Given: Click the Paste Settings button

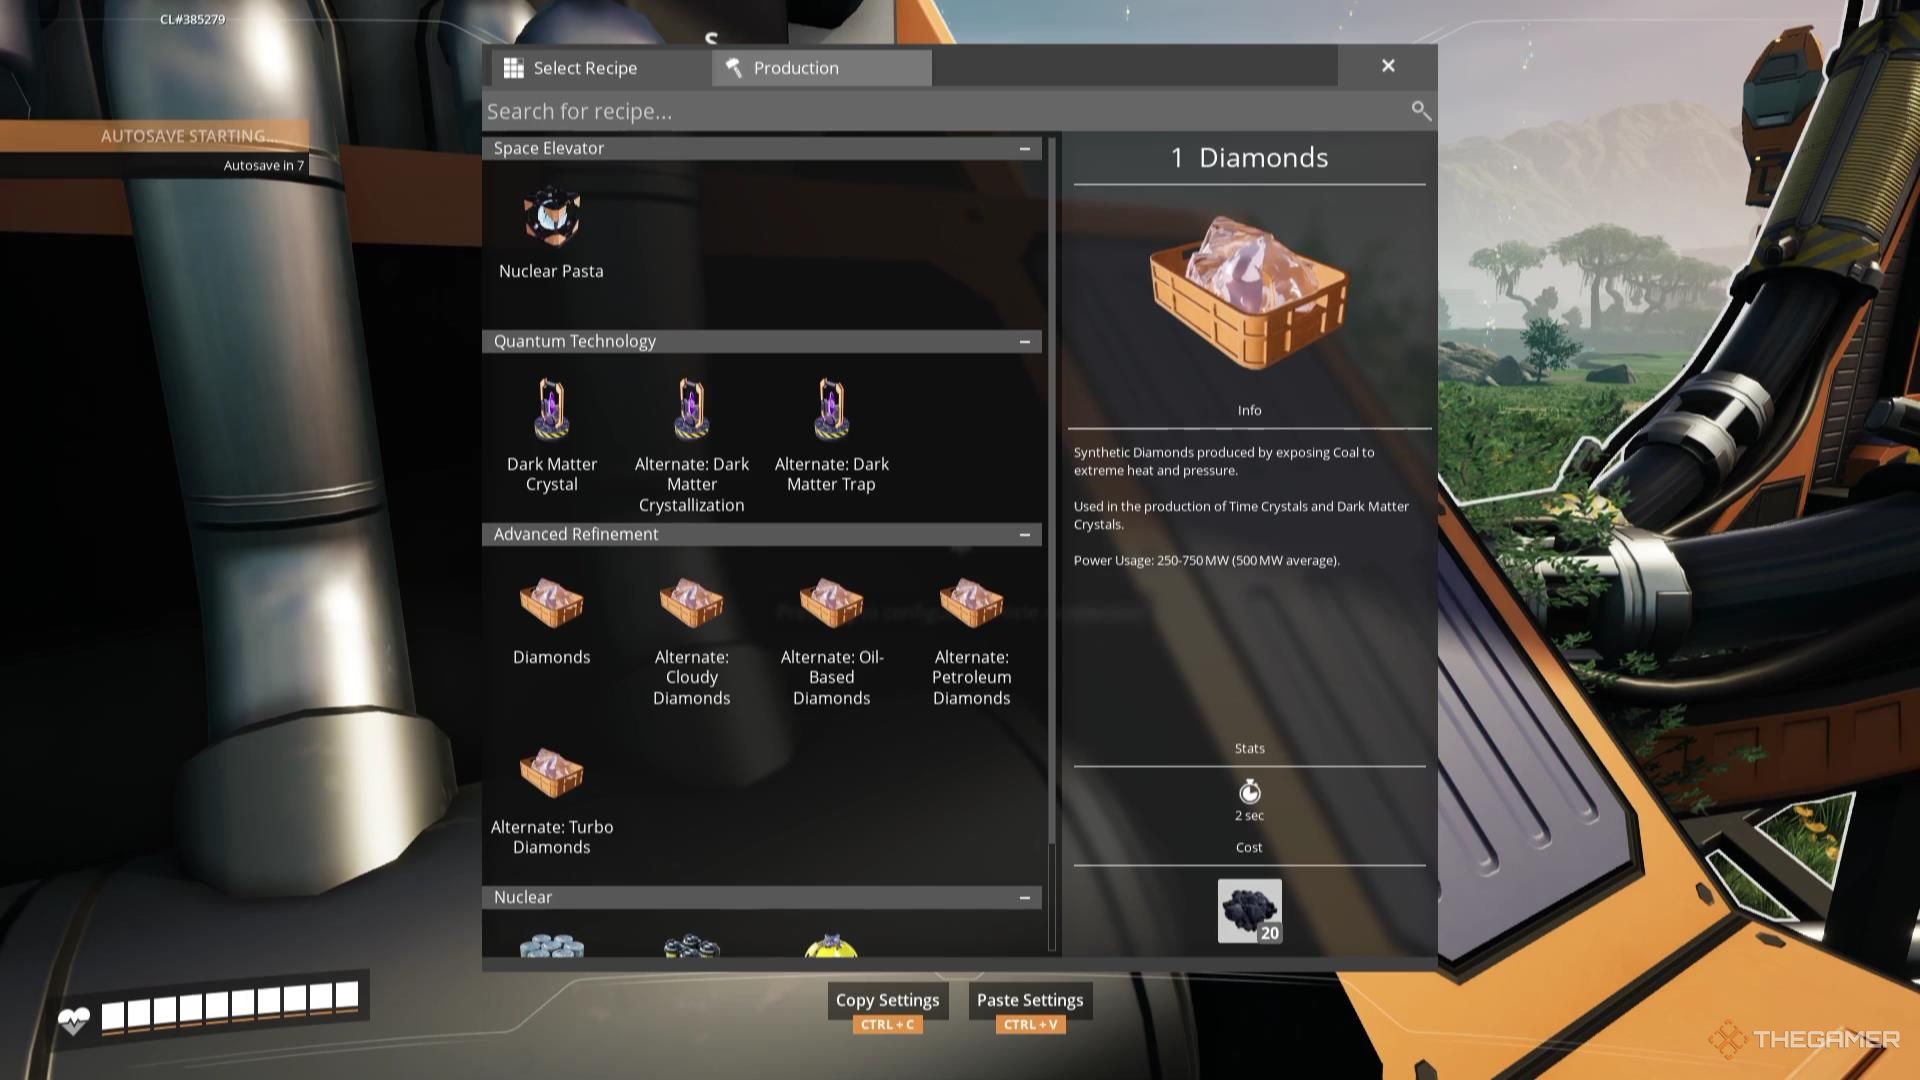Looking at the screenshot, I should click(x=1030, y=1000).
